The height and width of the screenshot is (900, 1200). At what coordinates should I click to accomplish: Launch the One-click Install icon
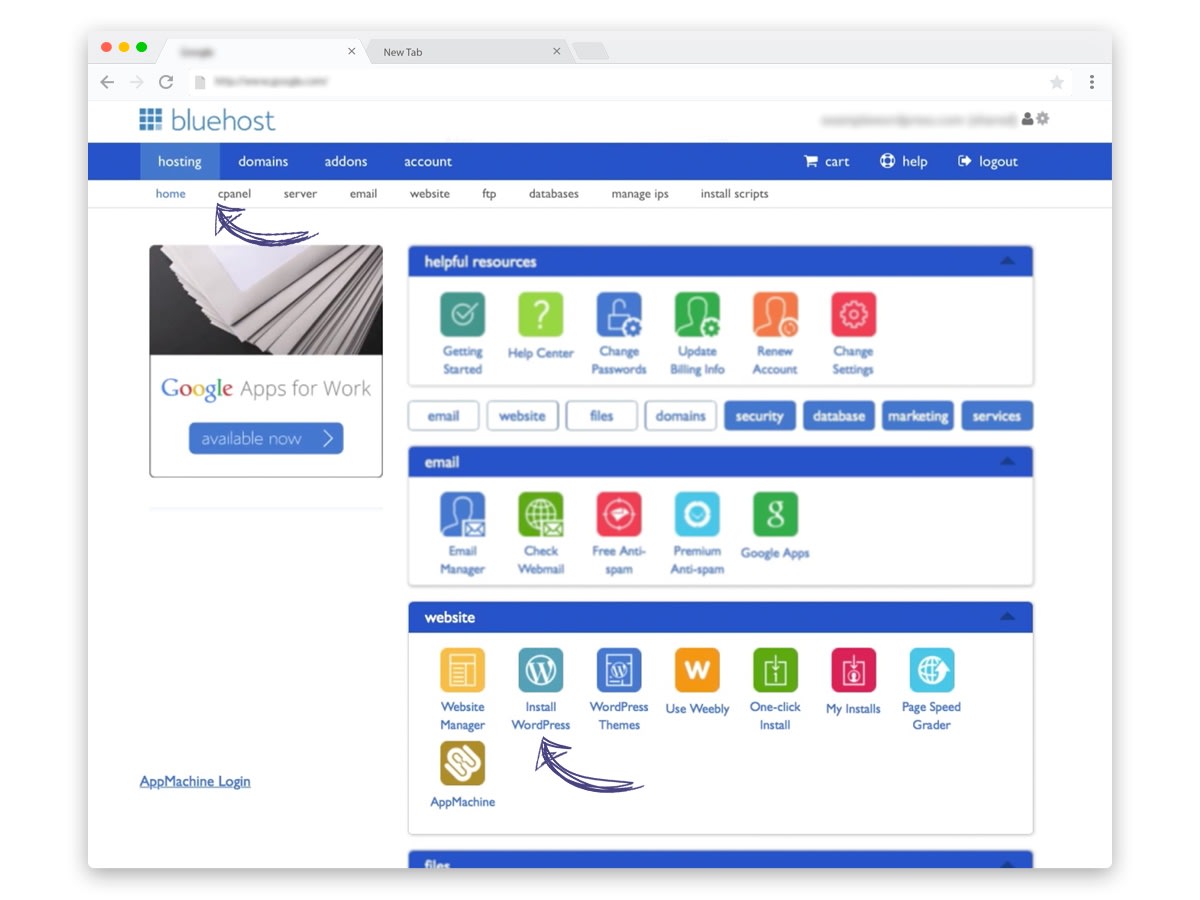coord(775,670)
